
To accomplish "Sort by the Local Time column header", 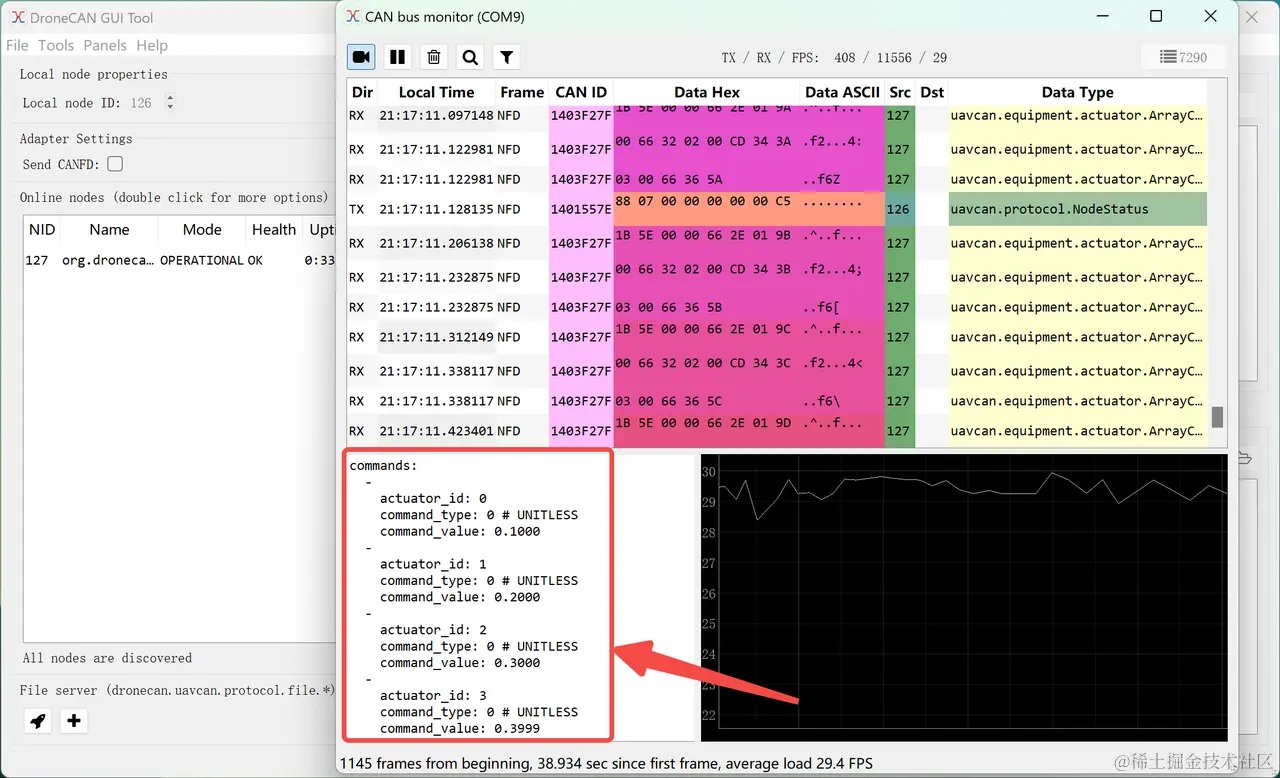I will tap(436, 92).
